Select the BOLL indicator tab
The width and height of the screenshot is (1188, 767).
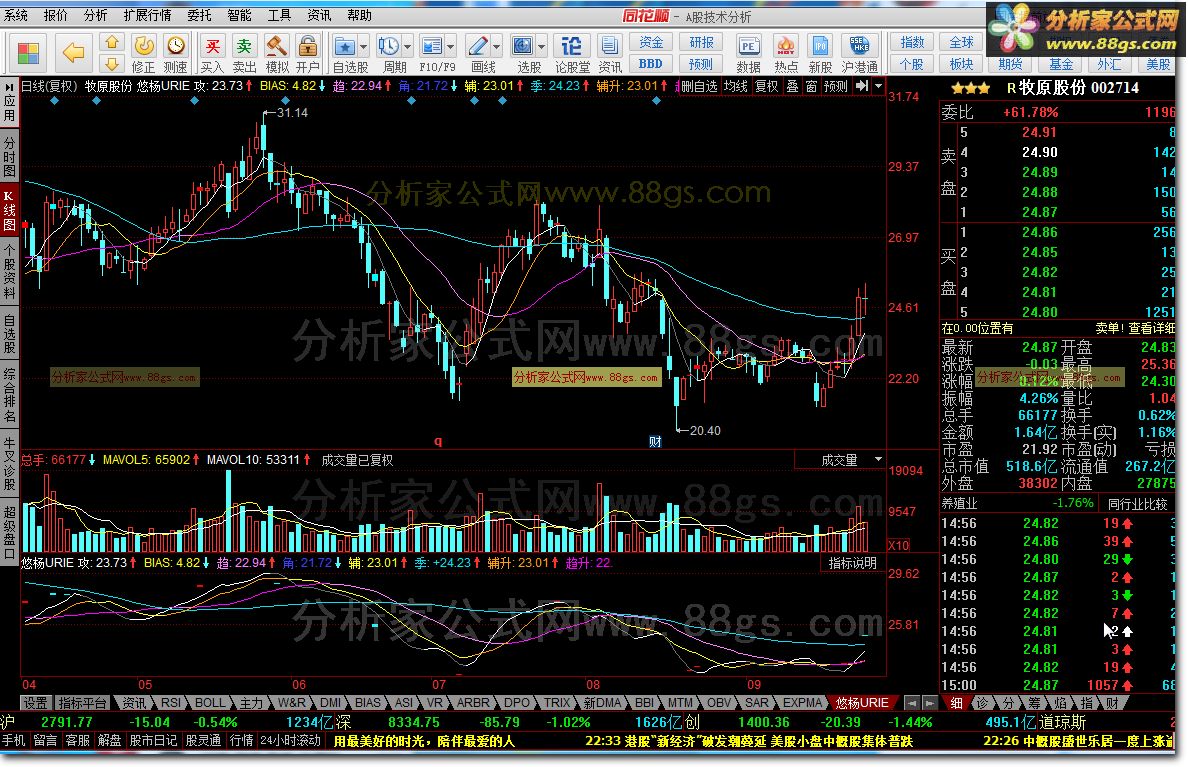tap(210, 703)
